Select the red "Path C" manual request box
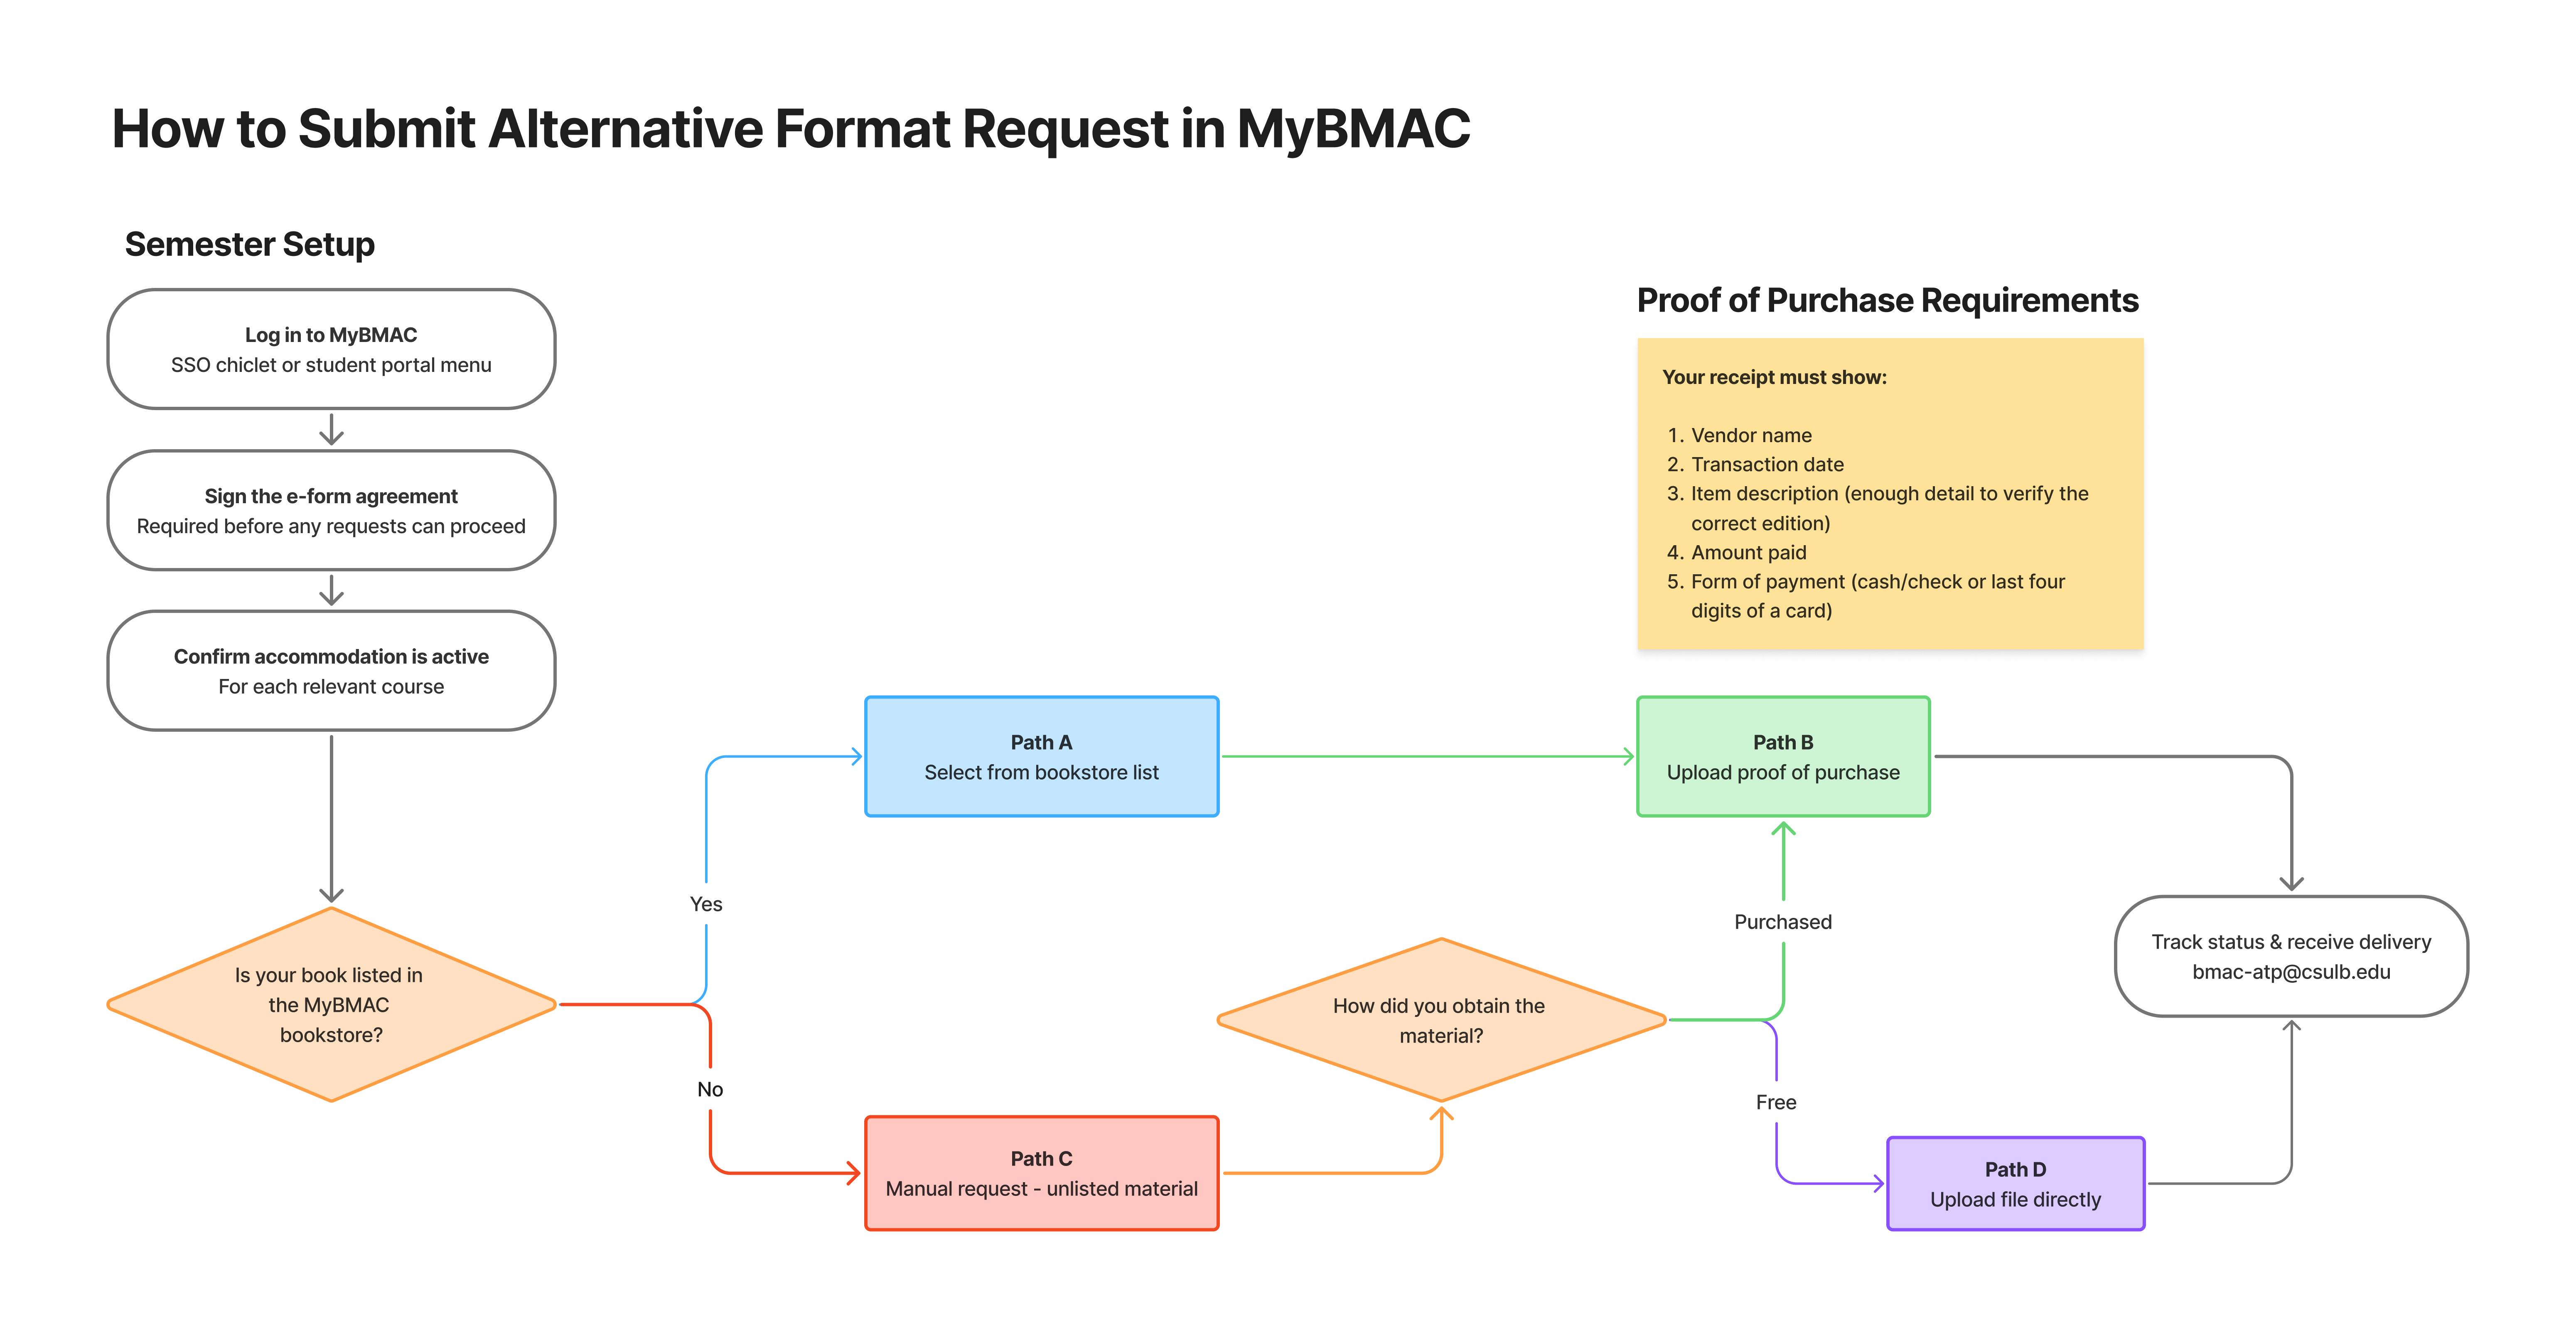The height and width of the screenshot is (1338, 2576). (x=1041, y=1173)
